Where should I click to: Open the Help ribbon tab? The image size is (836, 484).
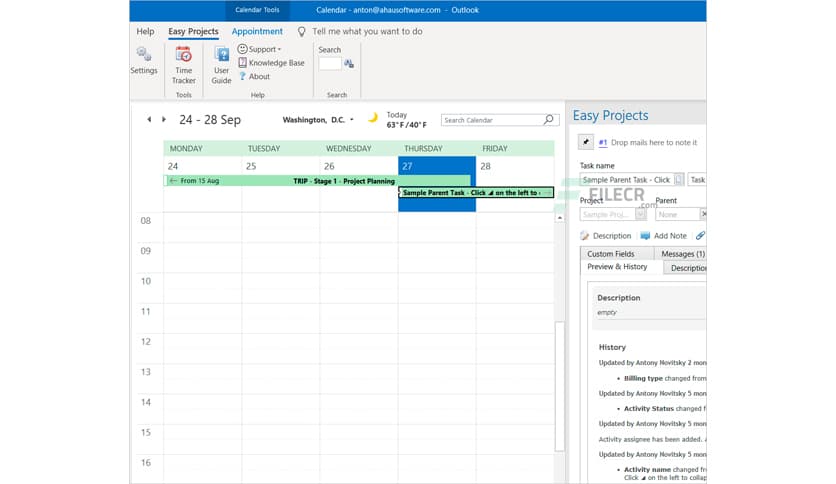145,31
